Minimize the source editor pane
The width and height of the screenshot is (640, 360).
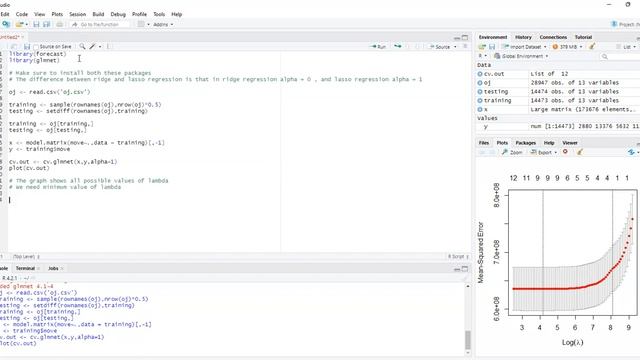[x=457, y=38]
